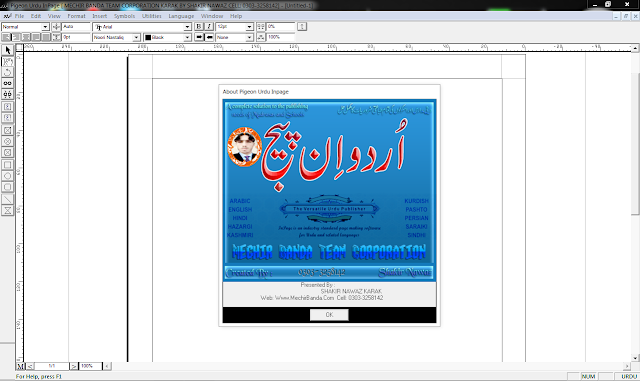Click OK to close the About dialog
The width and height of the screenshot is (640, 381).
(329, 315)
